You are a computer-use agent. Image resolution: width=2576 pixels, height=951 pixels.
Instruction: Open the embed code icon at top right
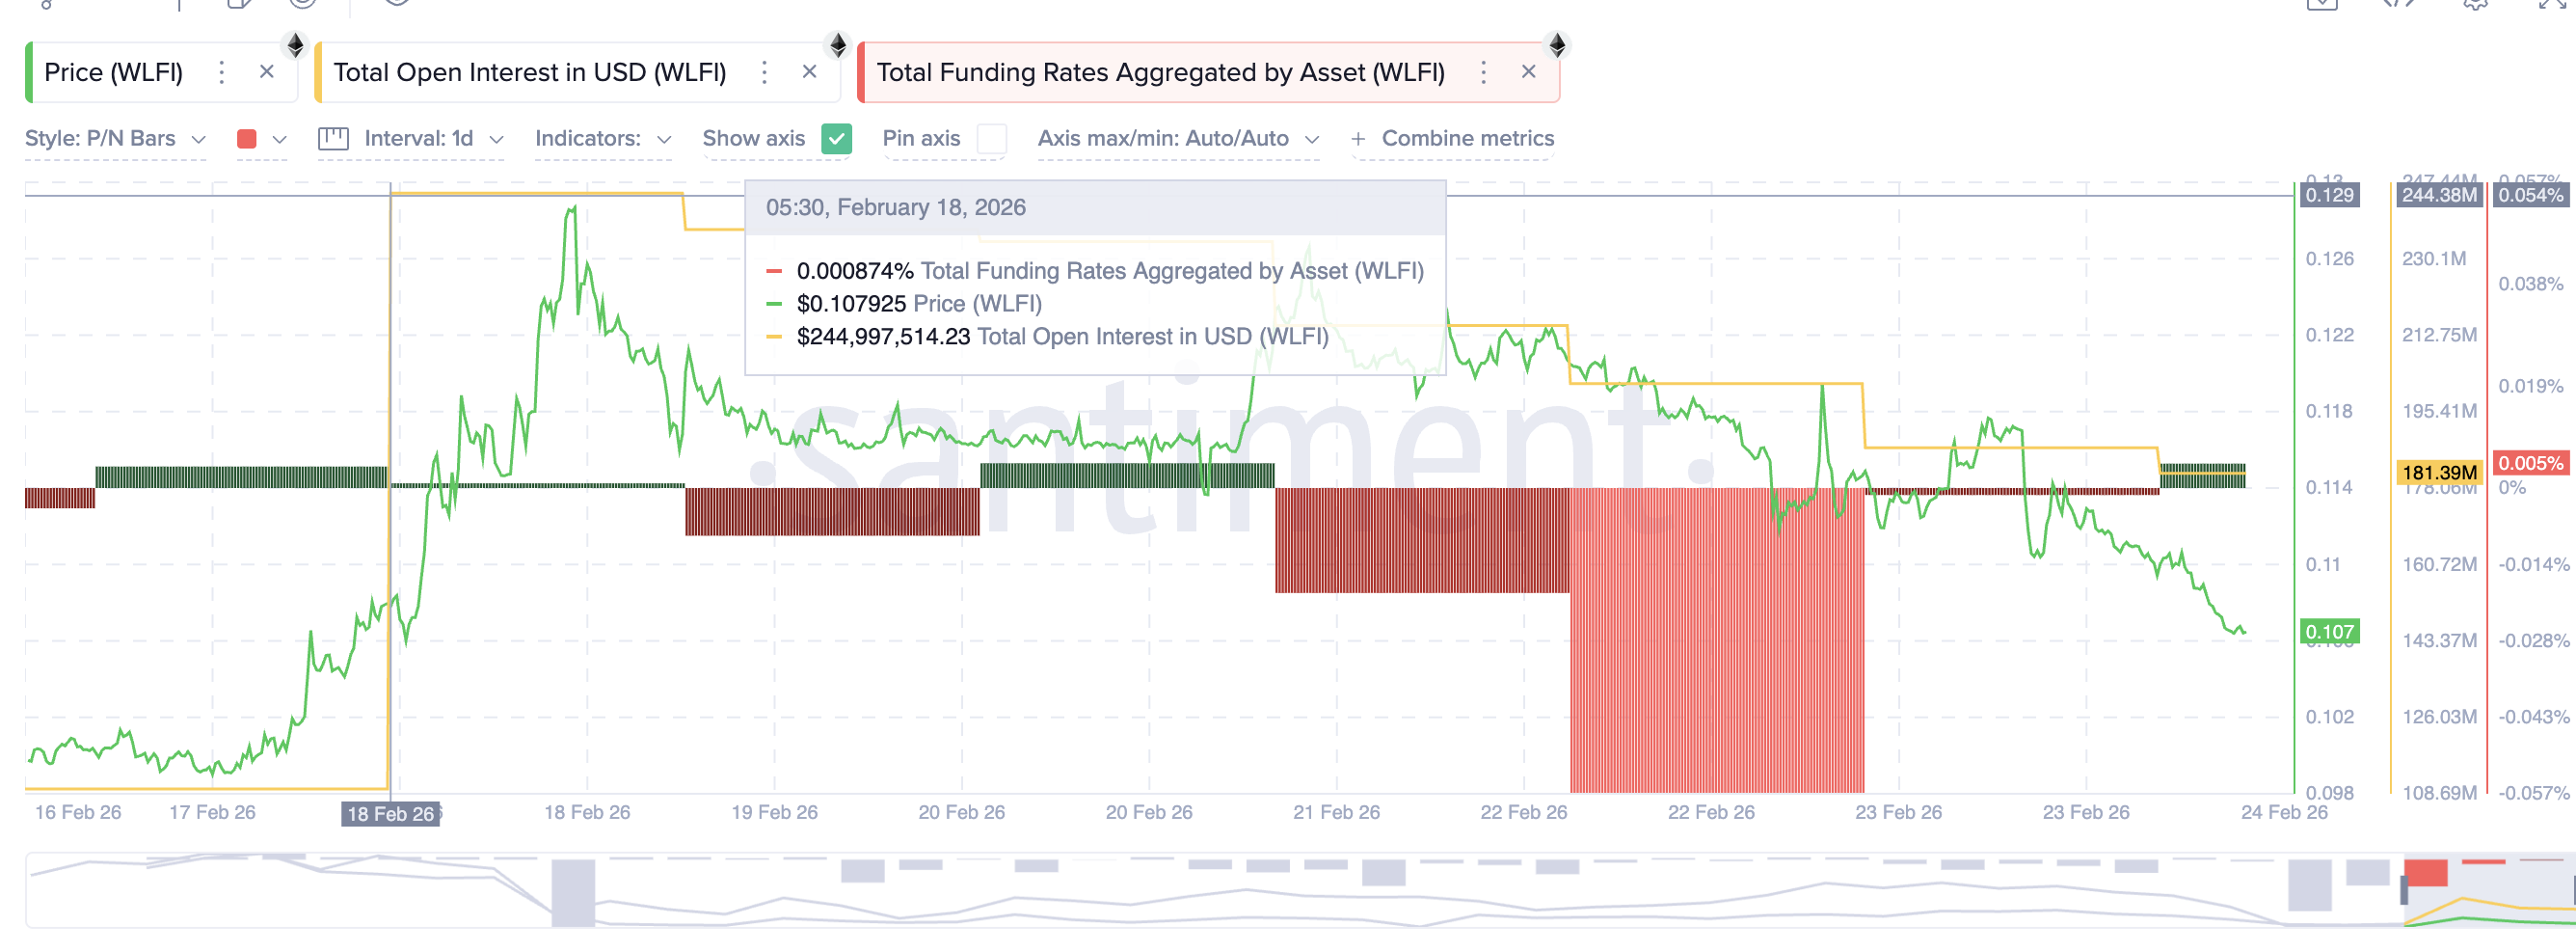[2398, 6]
